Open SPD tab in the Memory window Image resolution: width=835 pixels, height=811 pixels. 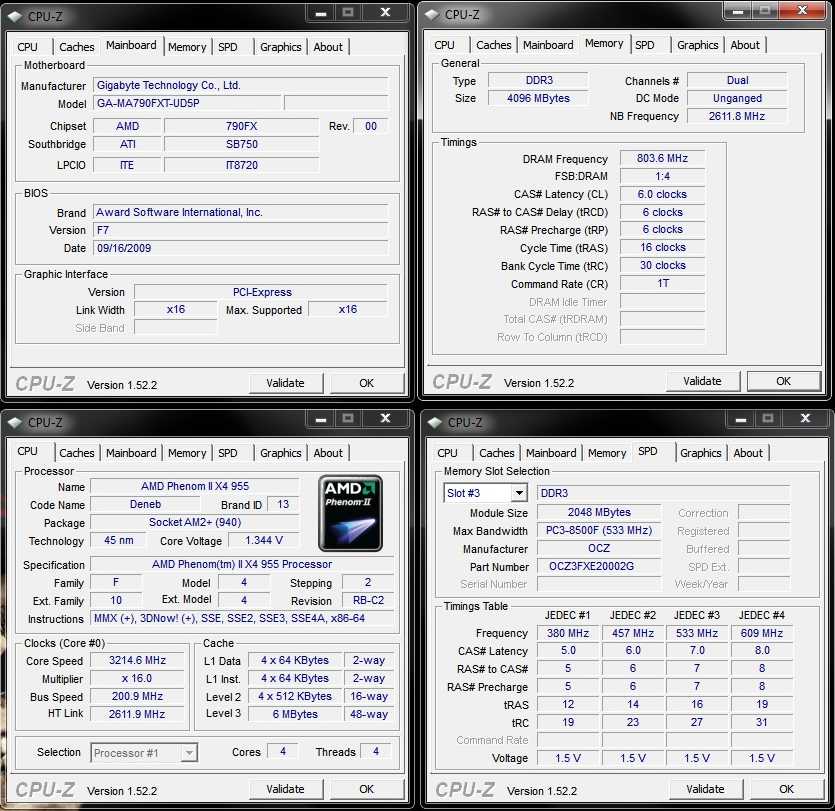[645, 45]
